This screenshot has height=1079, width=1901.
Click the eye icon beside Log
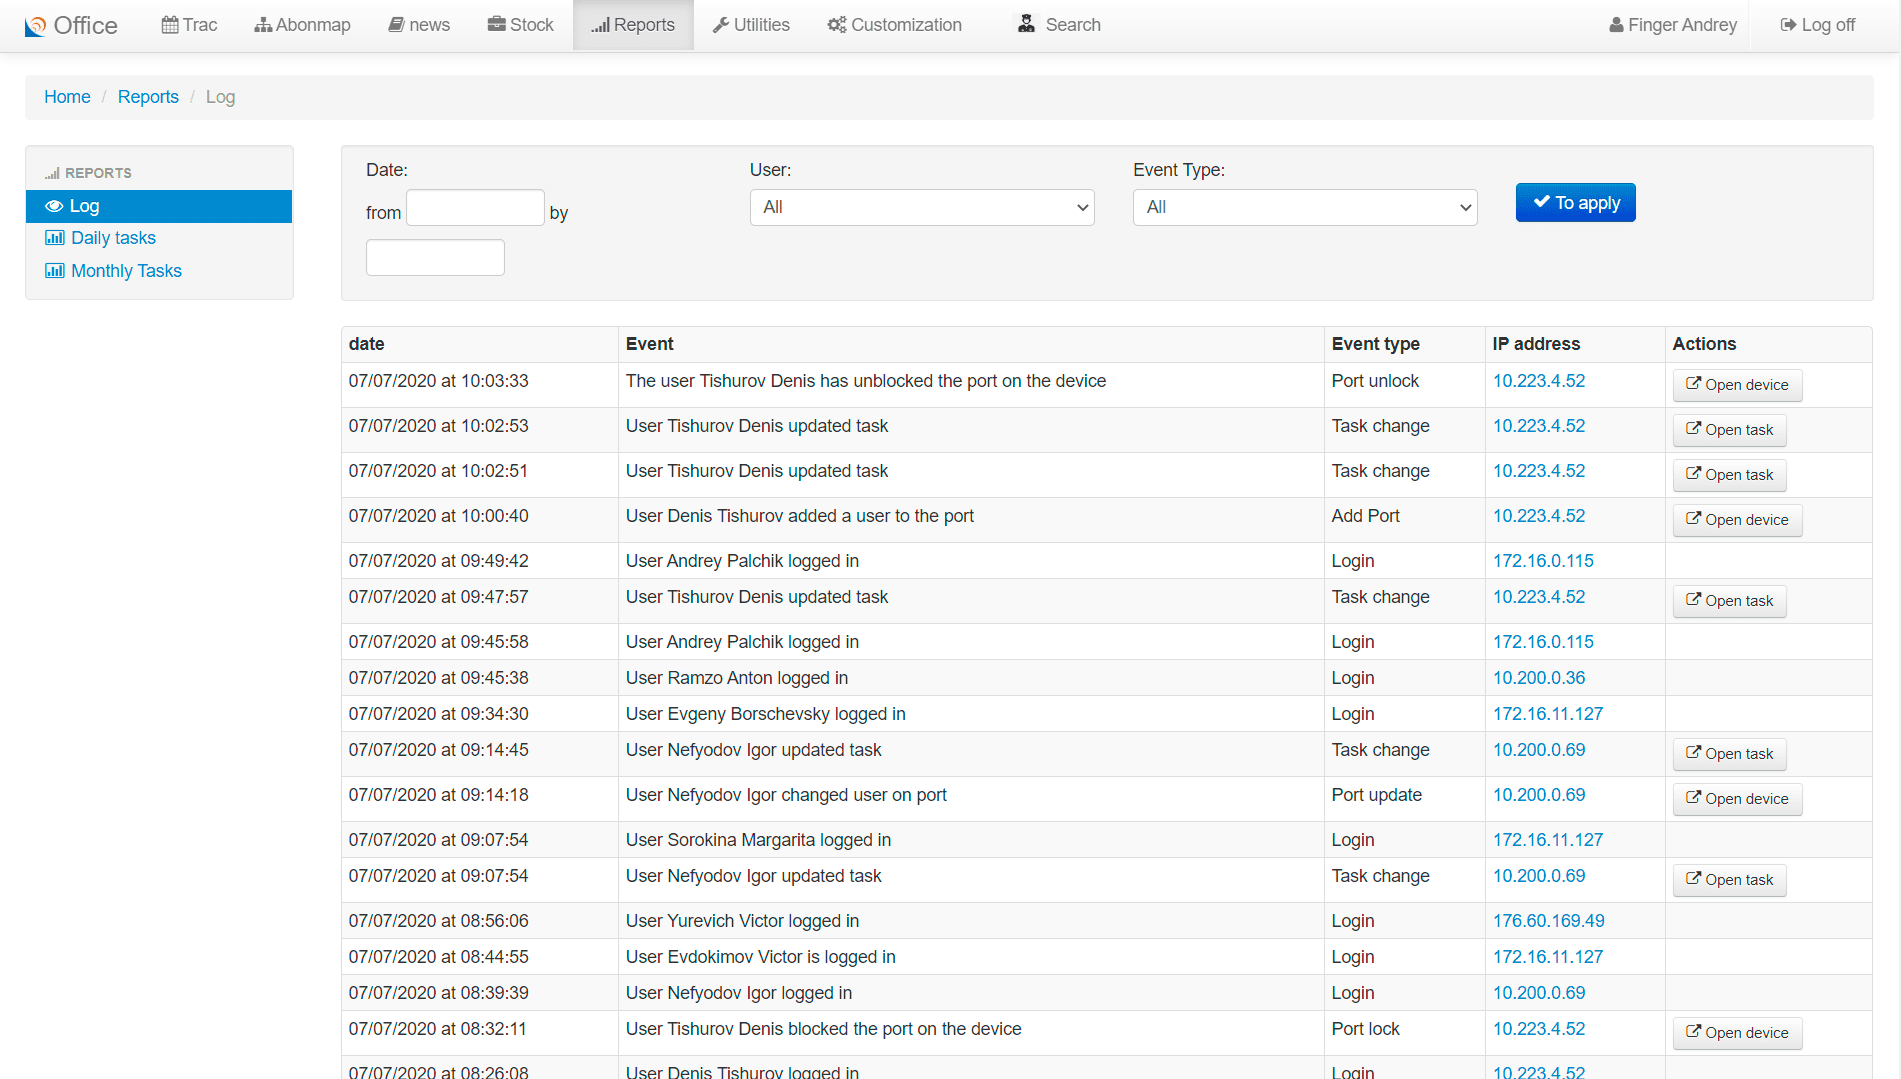point(54,206)
